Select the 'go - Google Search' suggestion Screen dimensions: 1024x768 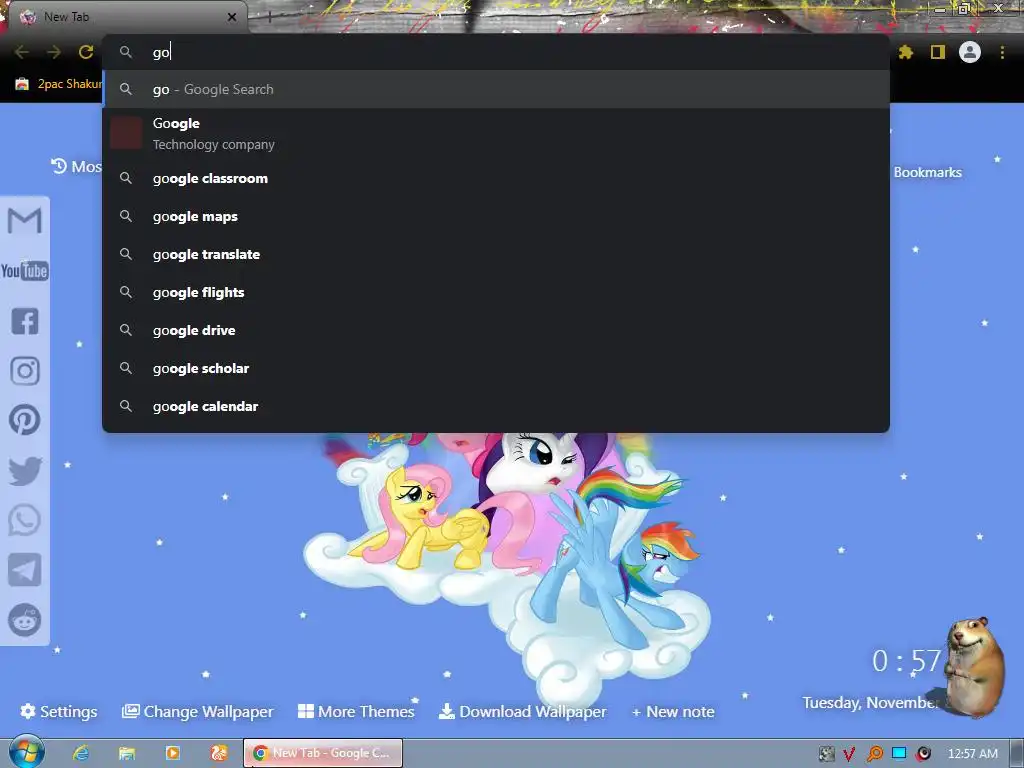(x=496, y=89)
